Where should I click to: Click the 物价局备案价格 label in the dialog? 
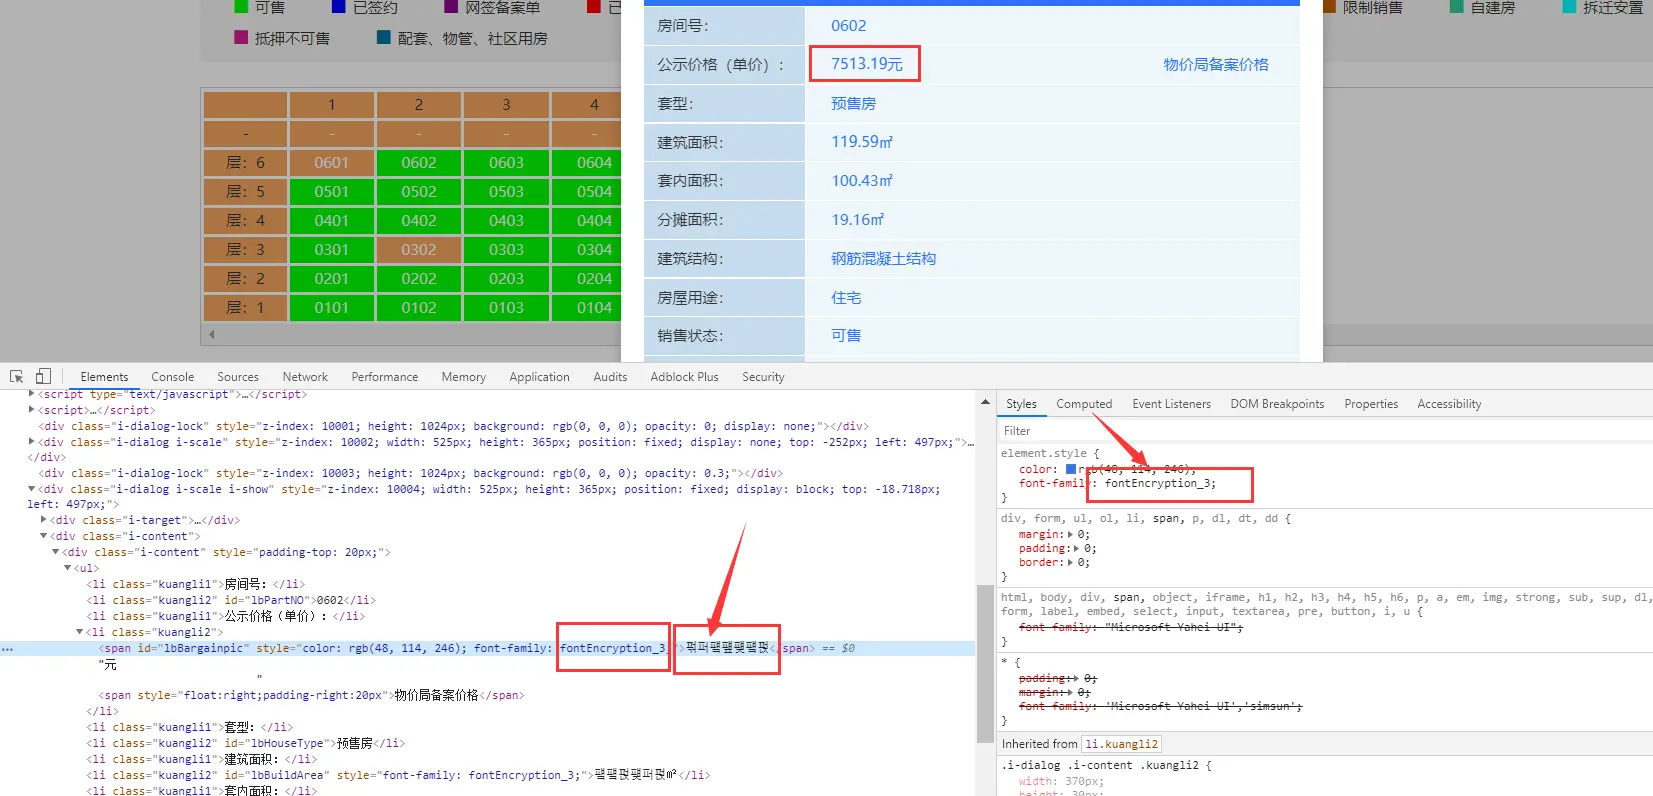coord(1215,65)
